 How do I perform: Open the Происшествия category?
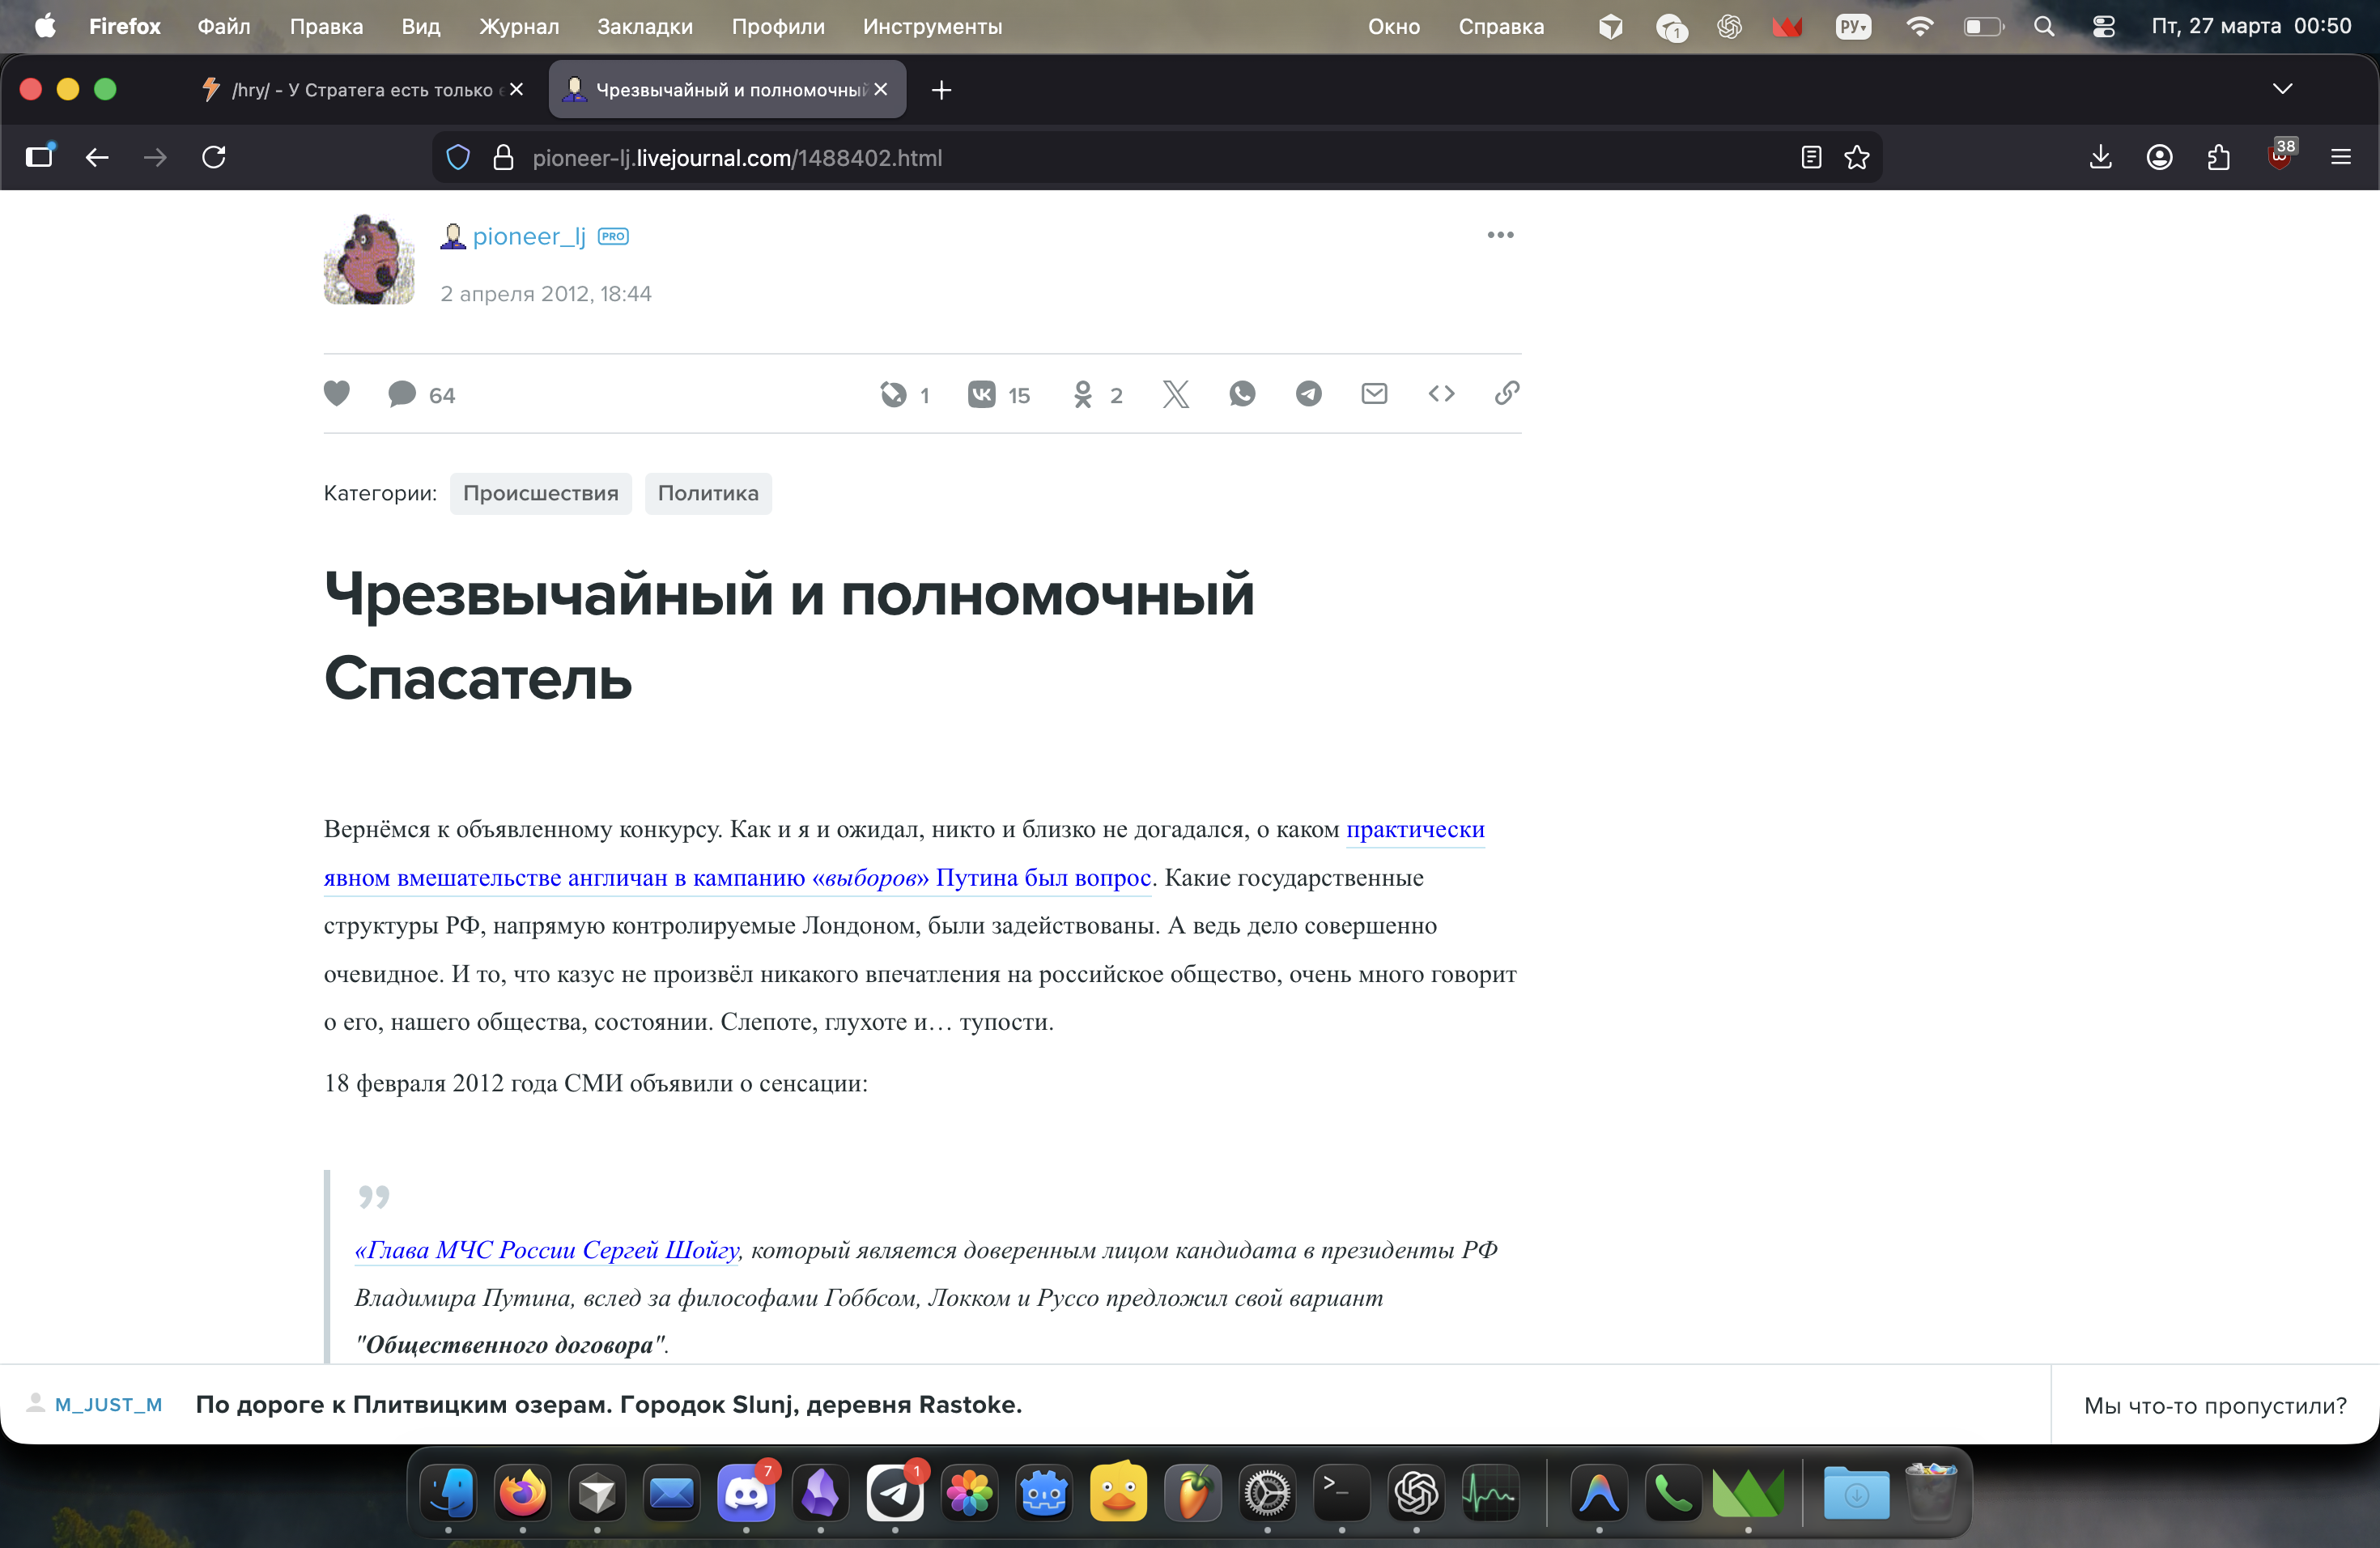pyautogui.click(x=540, y=493)
